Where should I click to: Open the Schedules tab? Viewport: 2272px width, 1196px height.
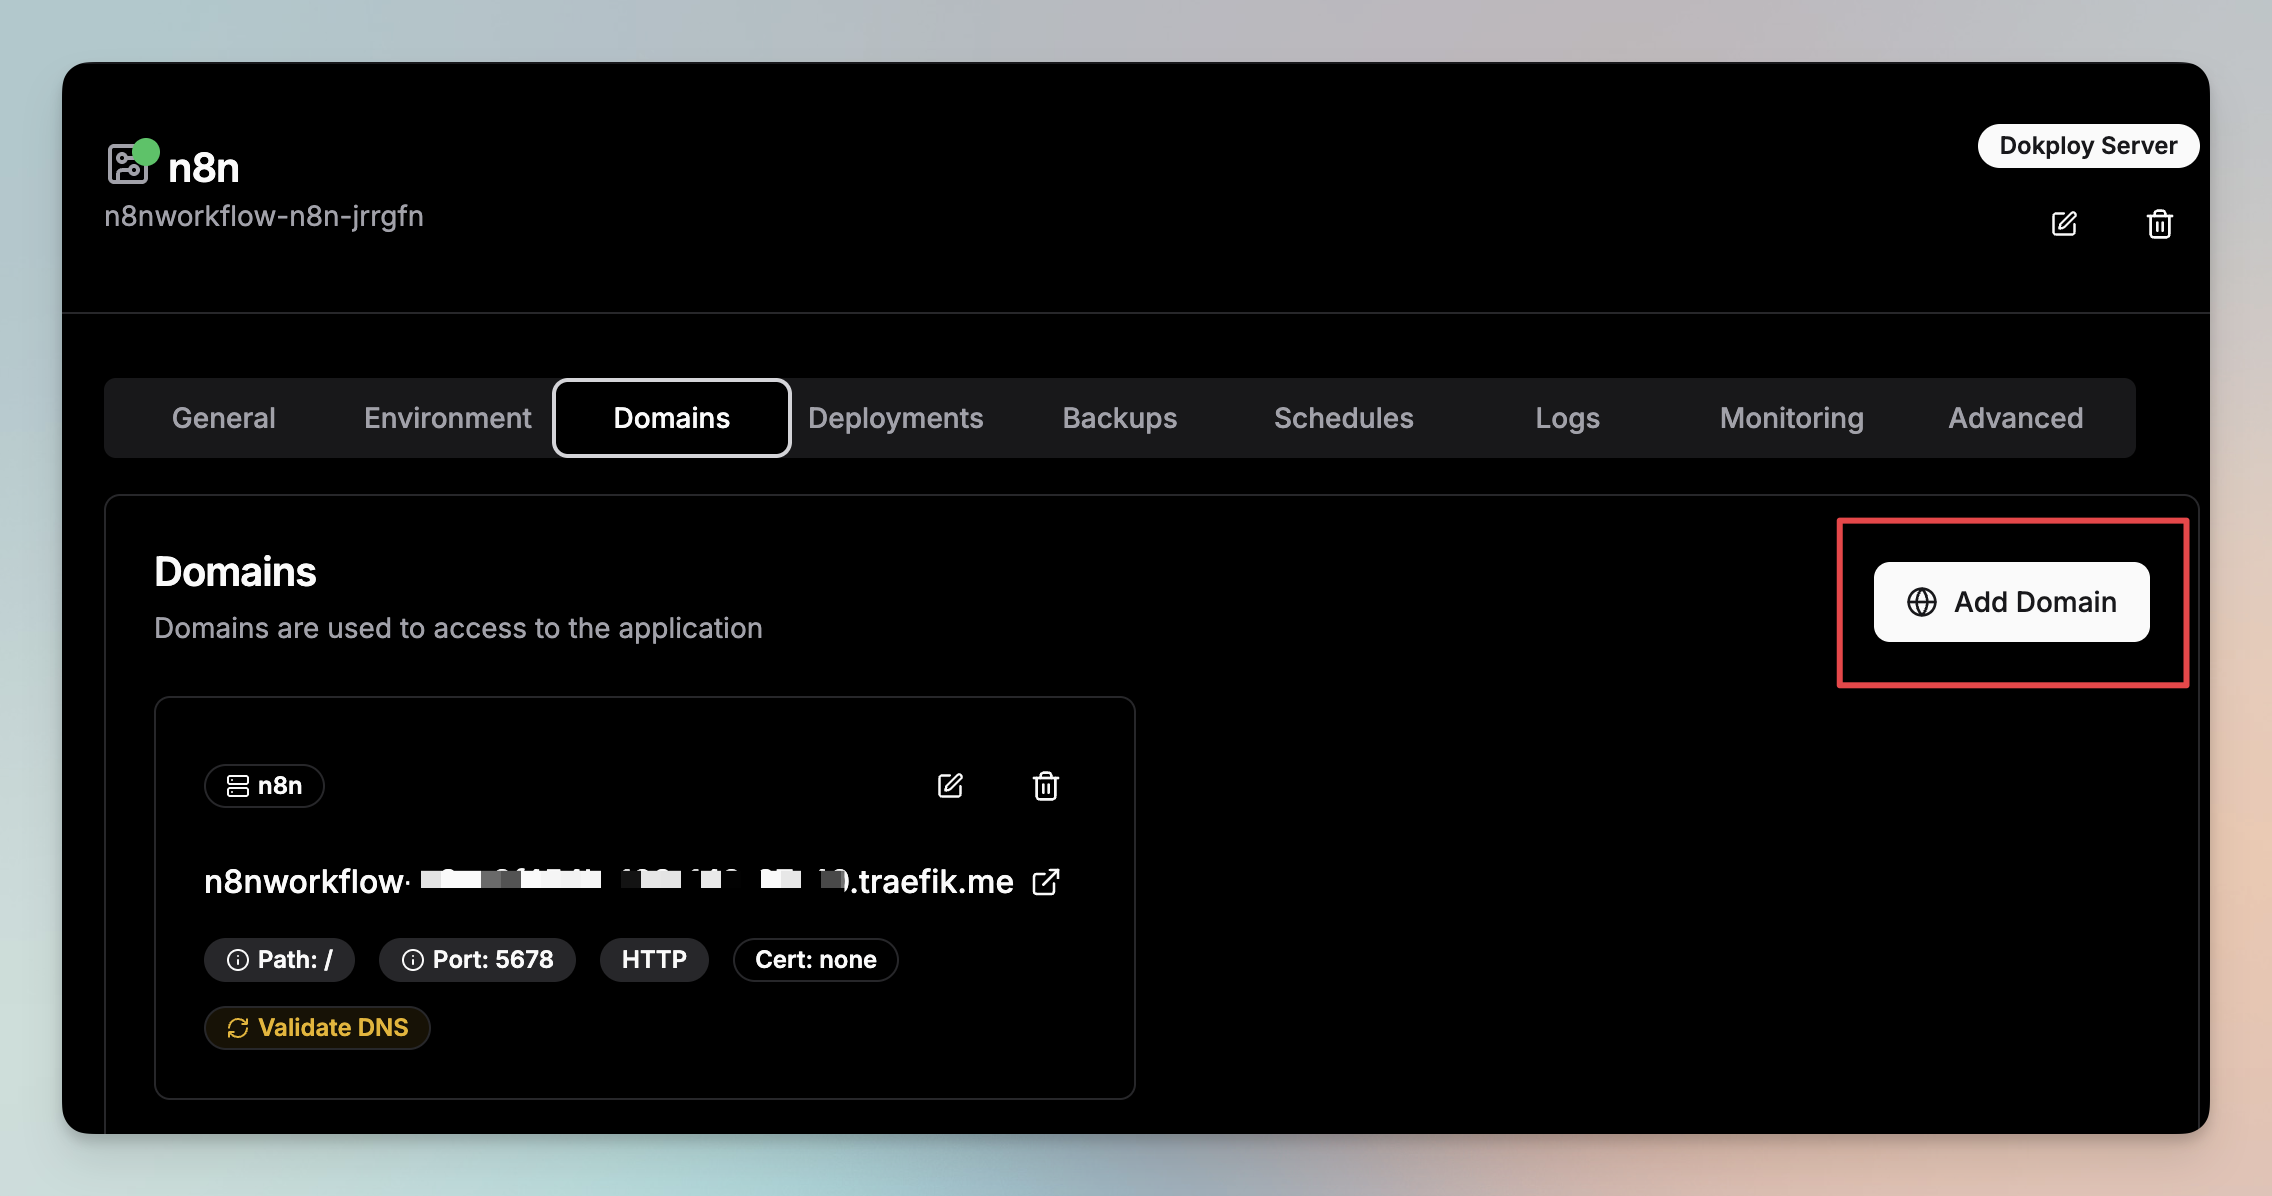(1344, 418)
